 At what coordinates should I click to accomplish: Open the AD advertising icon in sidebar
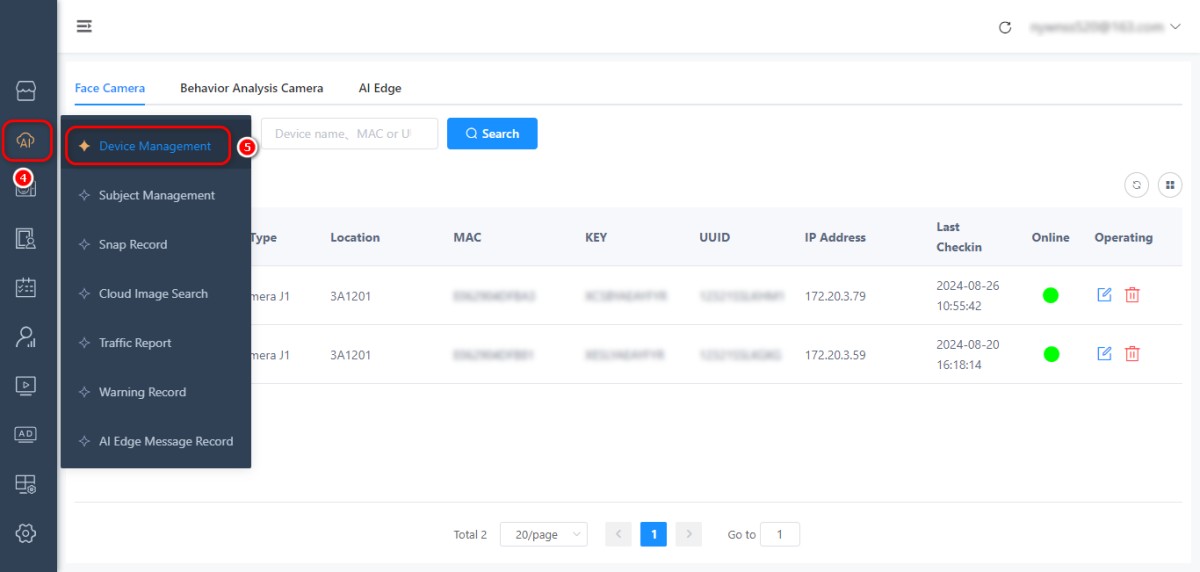coord(27,434)
